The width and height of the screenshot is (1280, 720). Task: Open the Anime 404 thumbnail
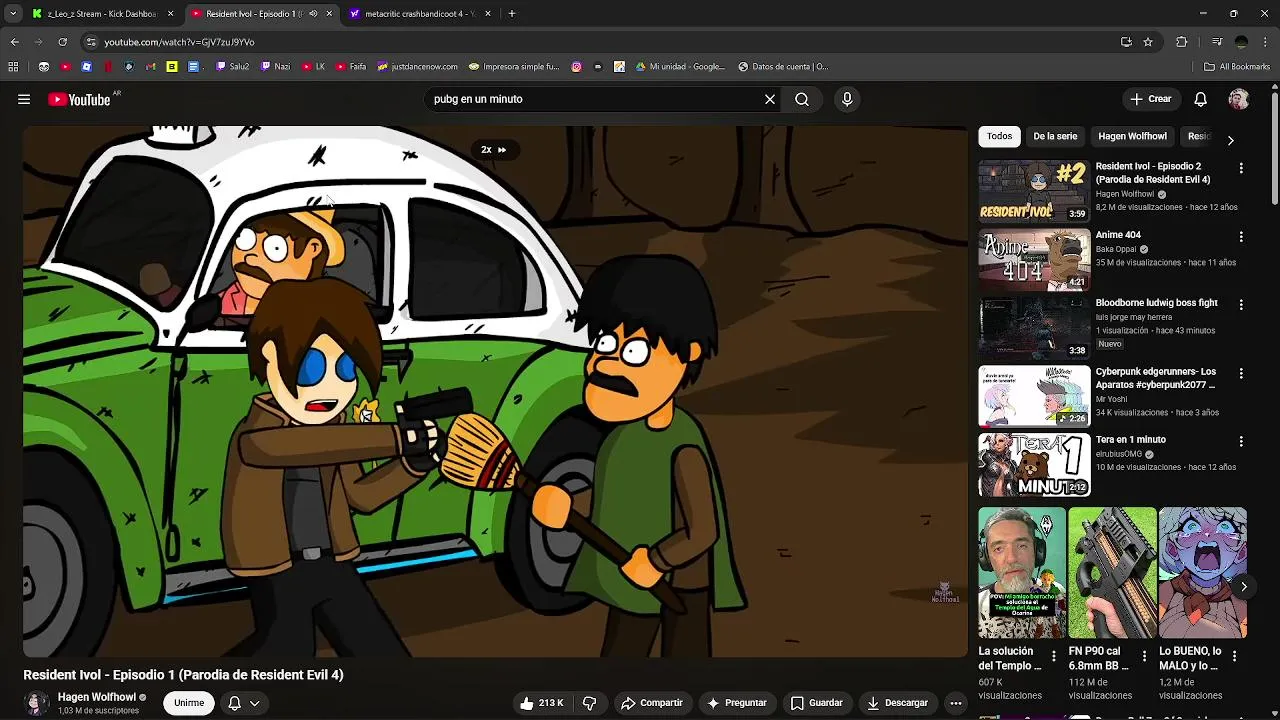coord(1034,259)
